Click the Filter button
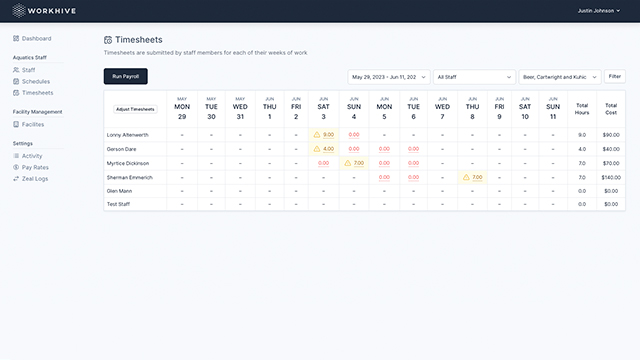The width and height of the screenshot is (640, 360). pos(615,76)
